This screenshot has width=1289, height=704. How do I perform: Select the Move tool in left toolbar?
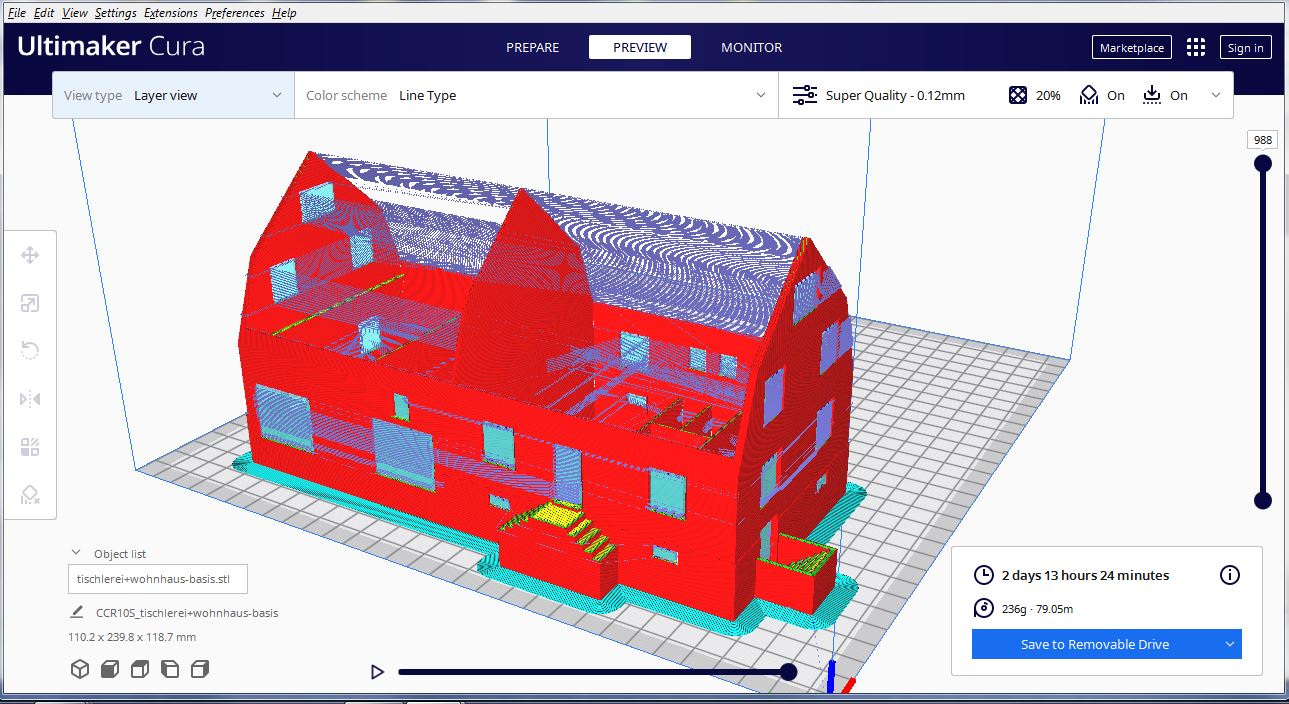pyautogui.click(x=30, y=255)
